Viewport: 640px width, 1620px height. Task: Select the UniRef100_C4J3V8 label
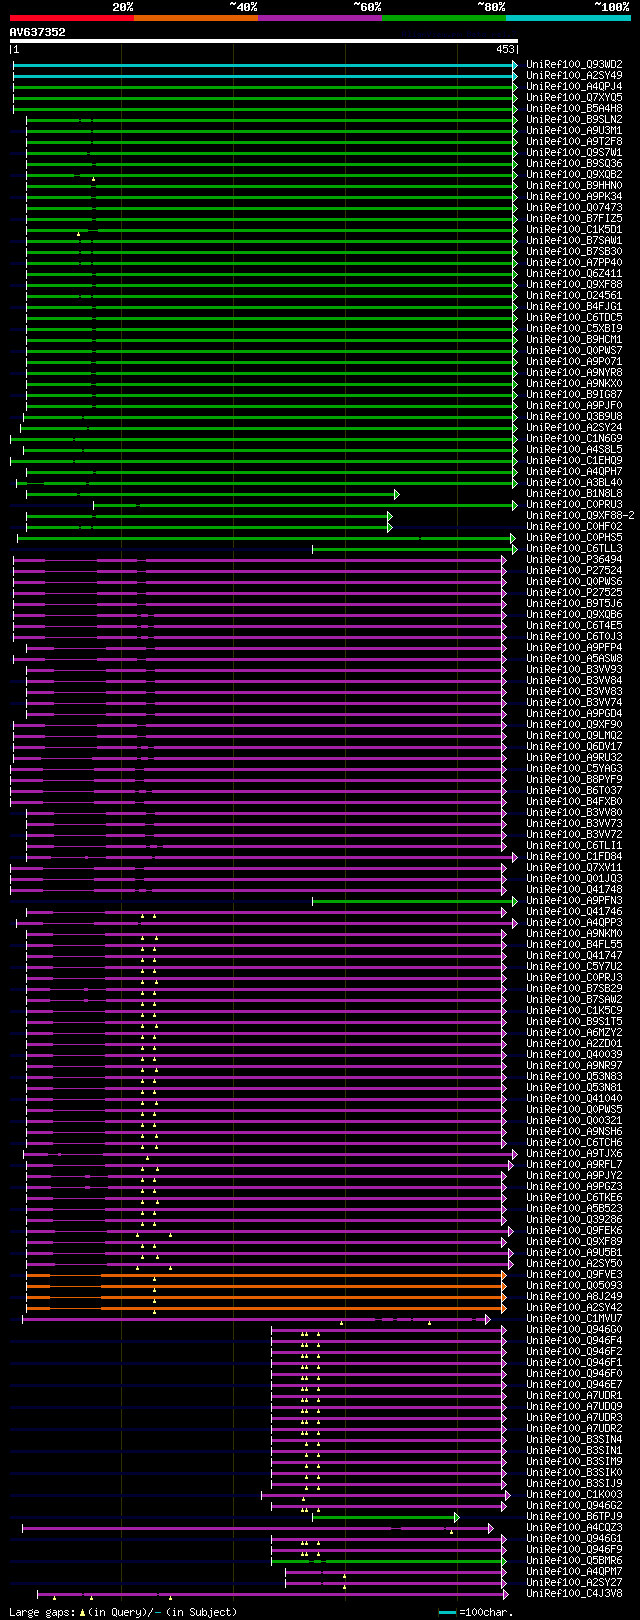pos(574,1594)
